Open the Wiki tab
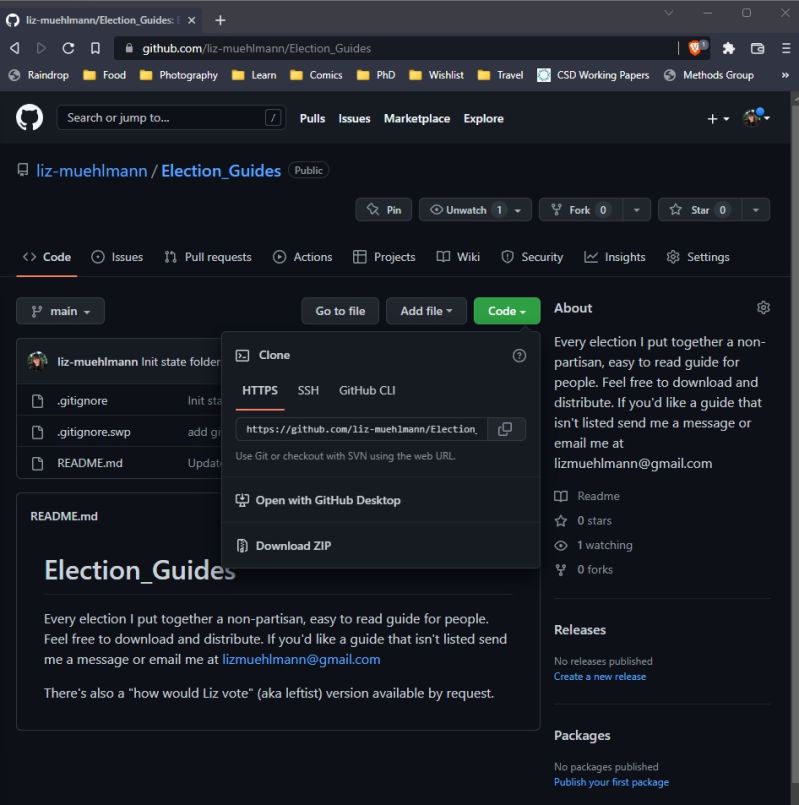The height and width of the screenshot is (805, 799). 458,257
